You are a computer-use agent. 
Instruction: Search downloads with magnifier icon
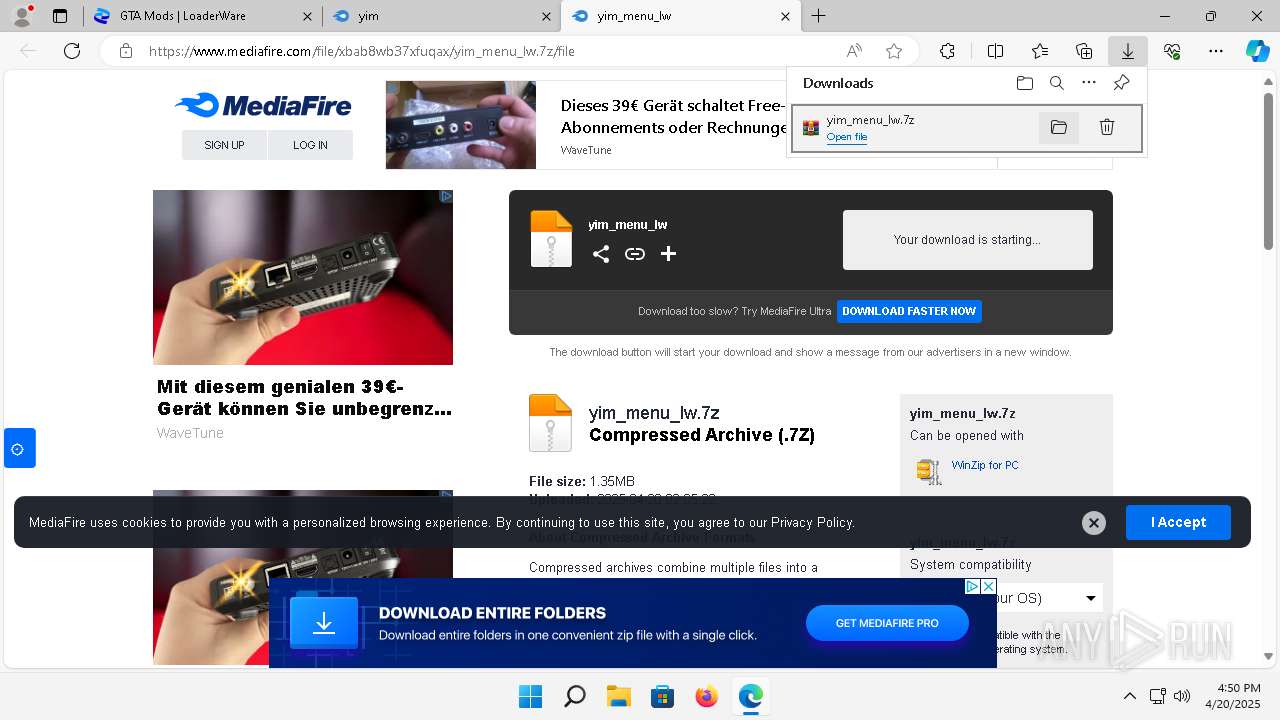click(x=1057, y=83)
